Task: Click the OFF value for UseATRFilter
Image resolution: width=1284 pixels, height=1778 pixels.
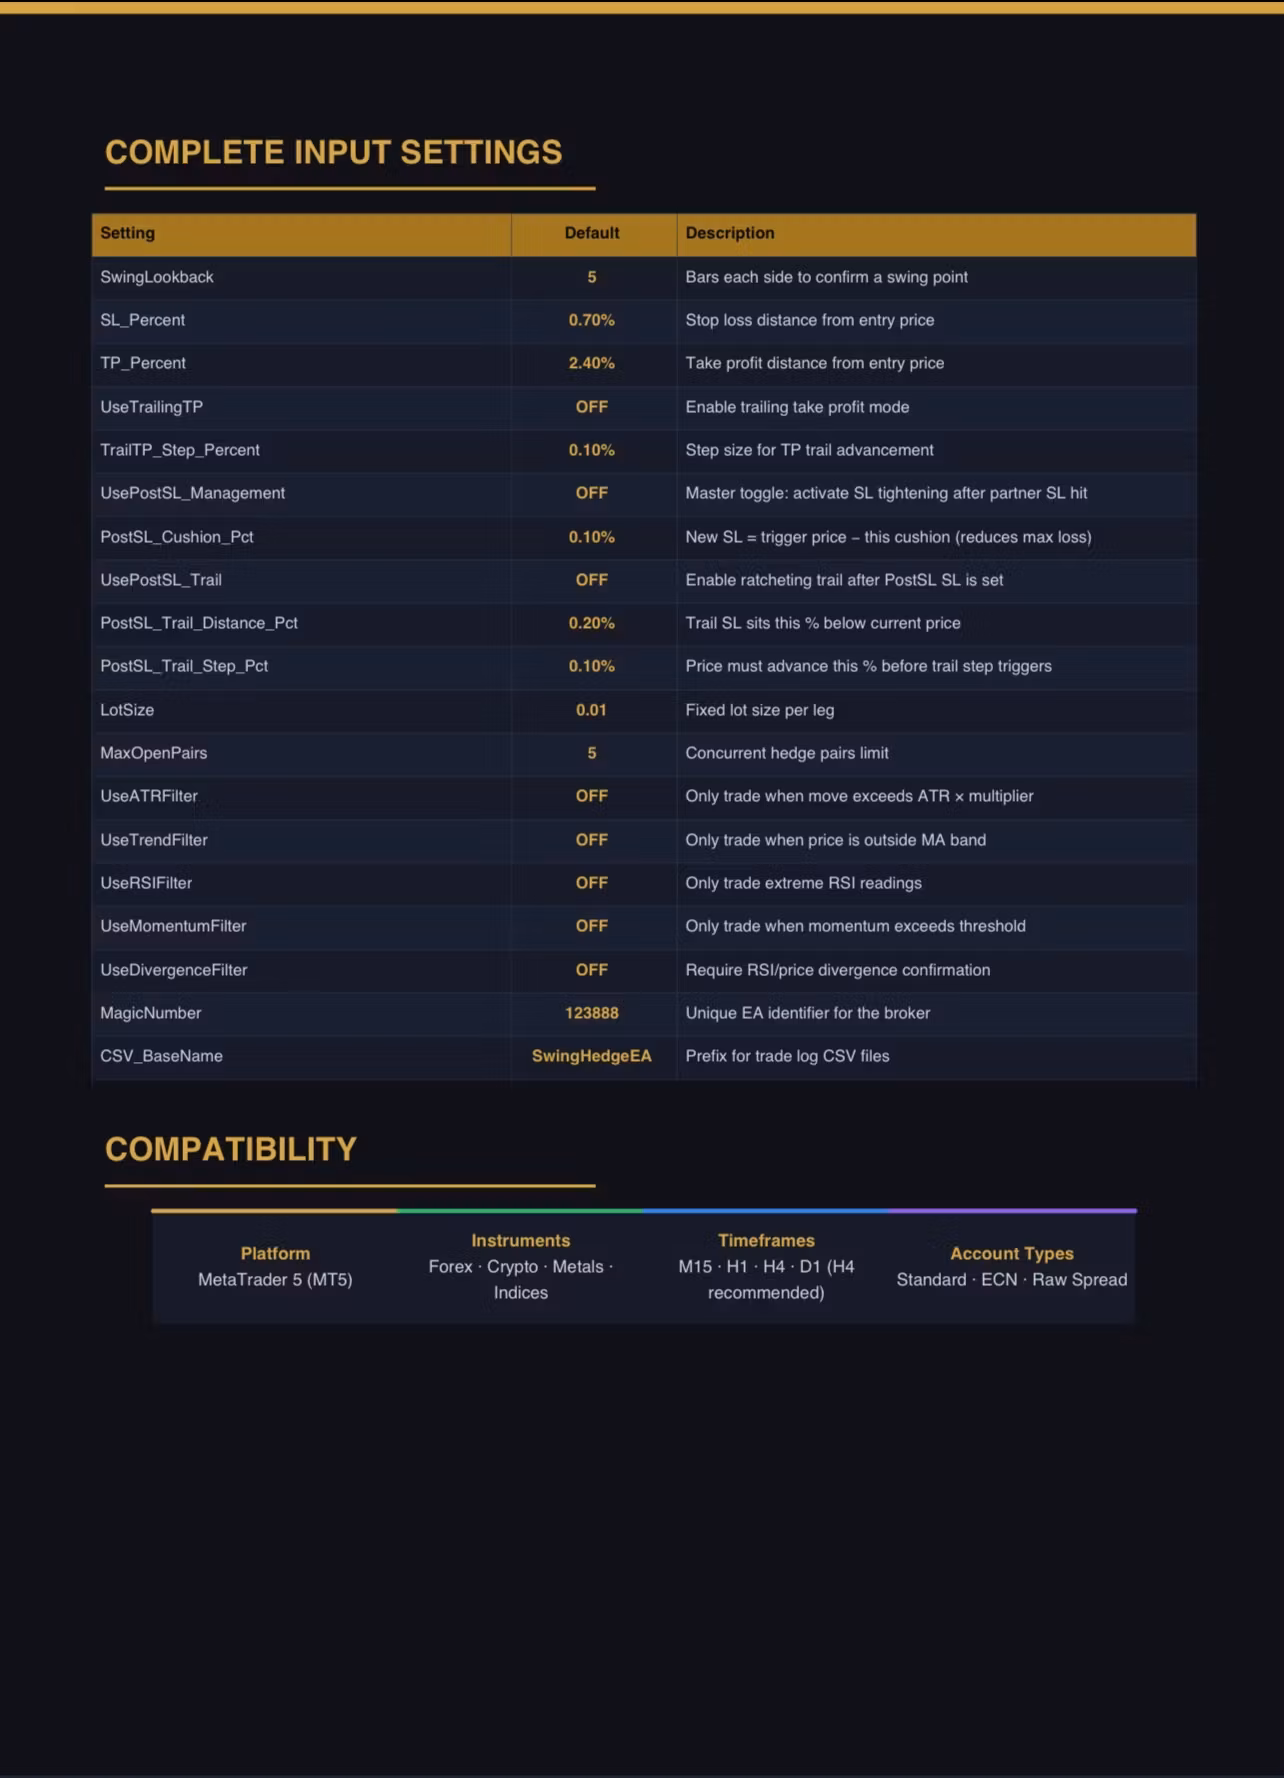Action: [x=592, y=796]
